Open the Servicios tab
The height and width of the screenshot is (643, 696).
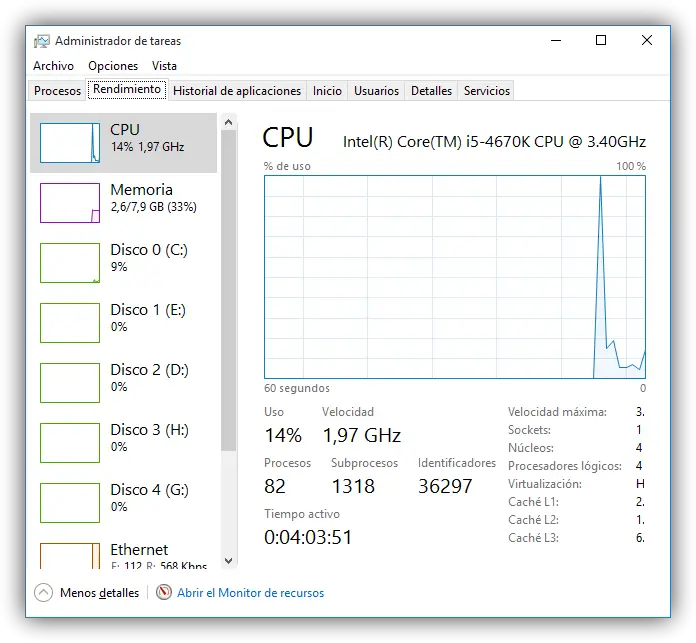point(486,91)
